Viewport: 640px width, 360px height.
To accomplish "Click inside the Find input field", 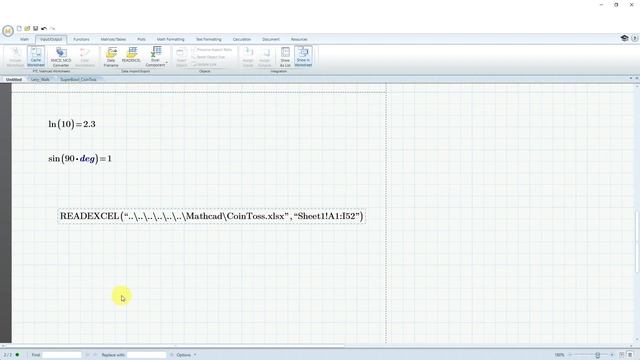I will pos(62,355).
